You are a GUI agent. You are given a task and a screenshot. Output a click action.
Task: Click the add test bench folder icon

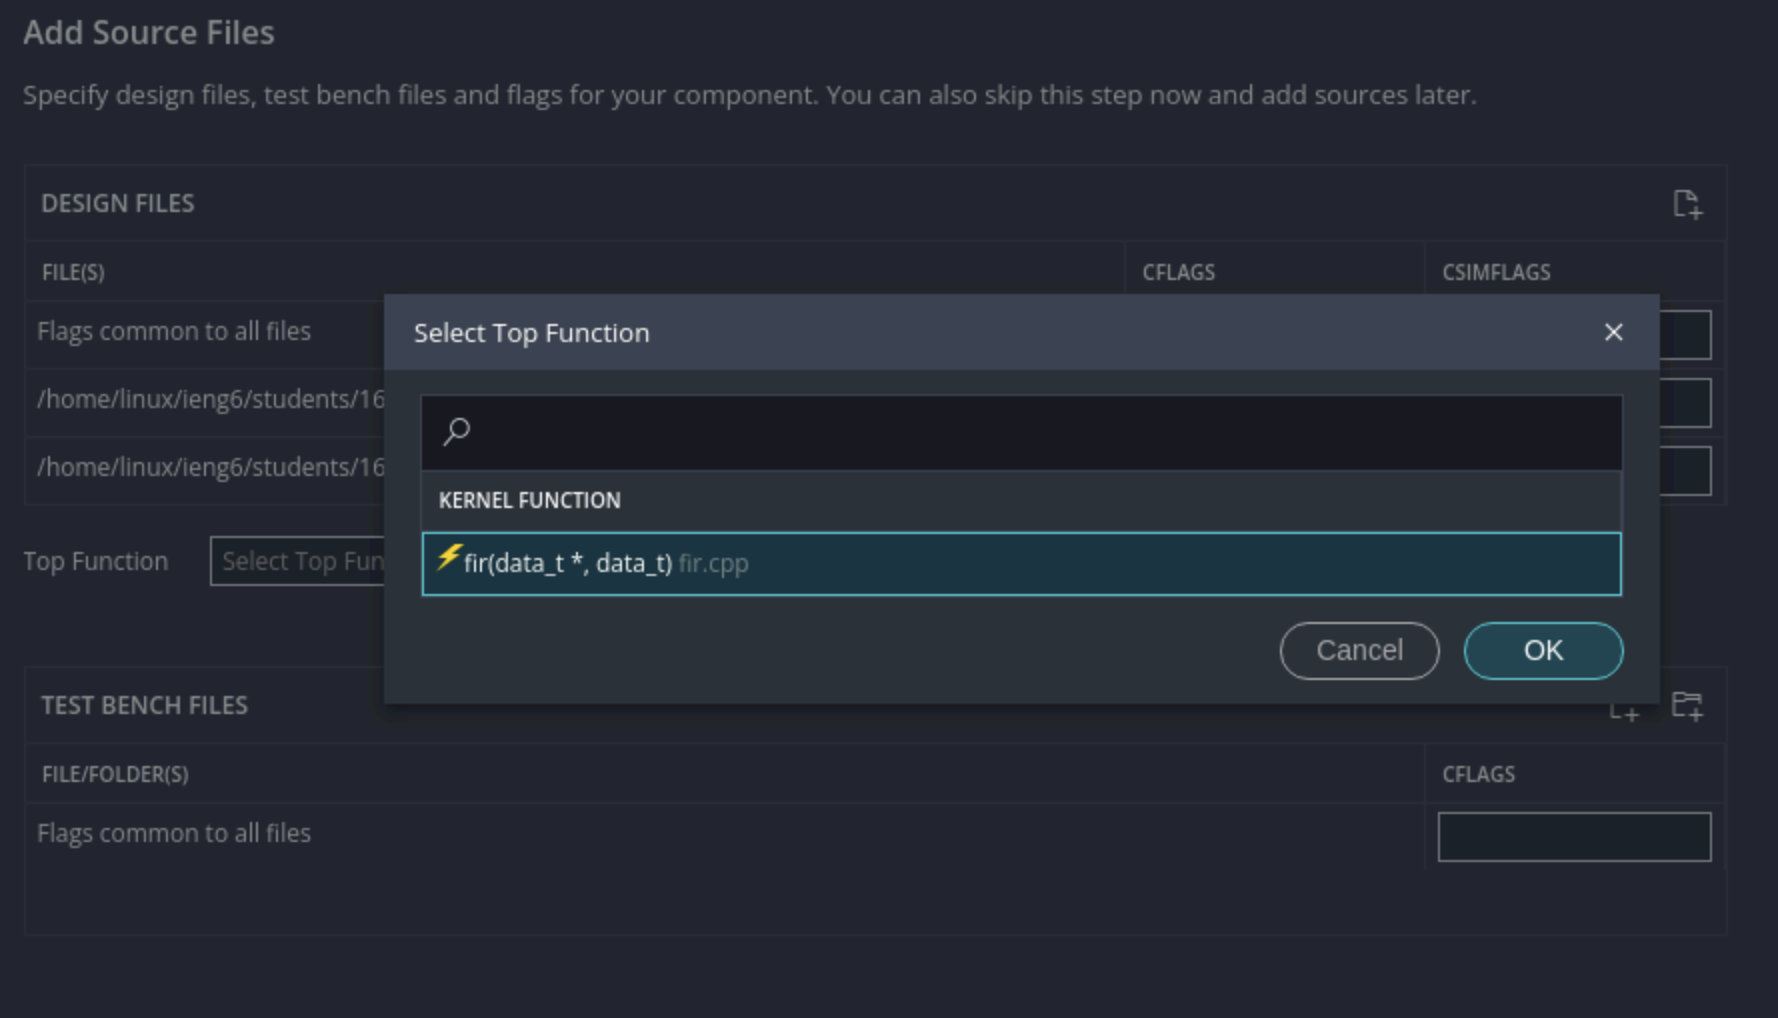[x=1687, y=706]
